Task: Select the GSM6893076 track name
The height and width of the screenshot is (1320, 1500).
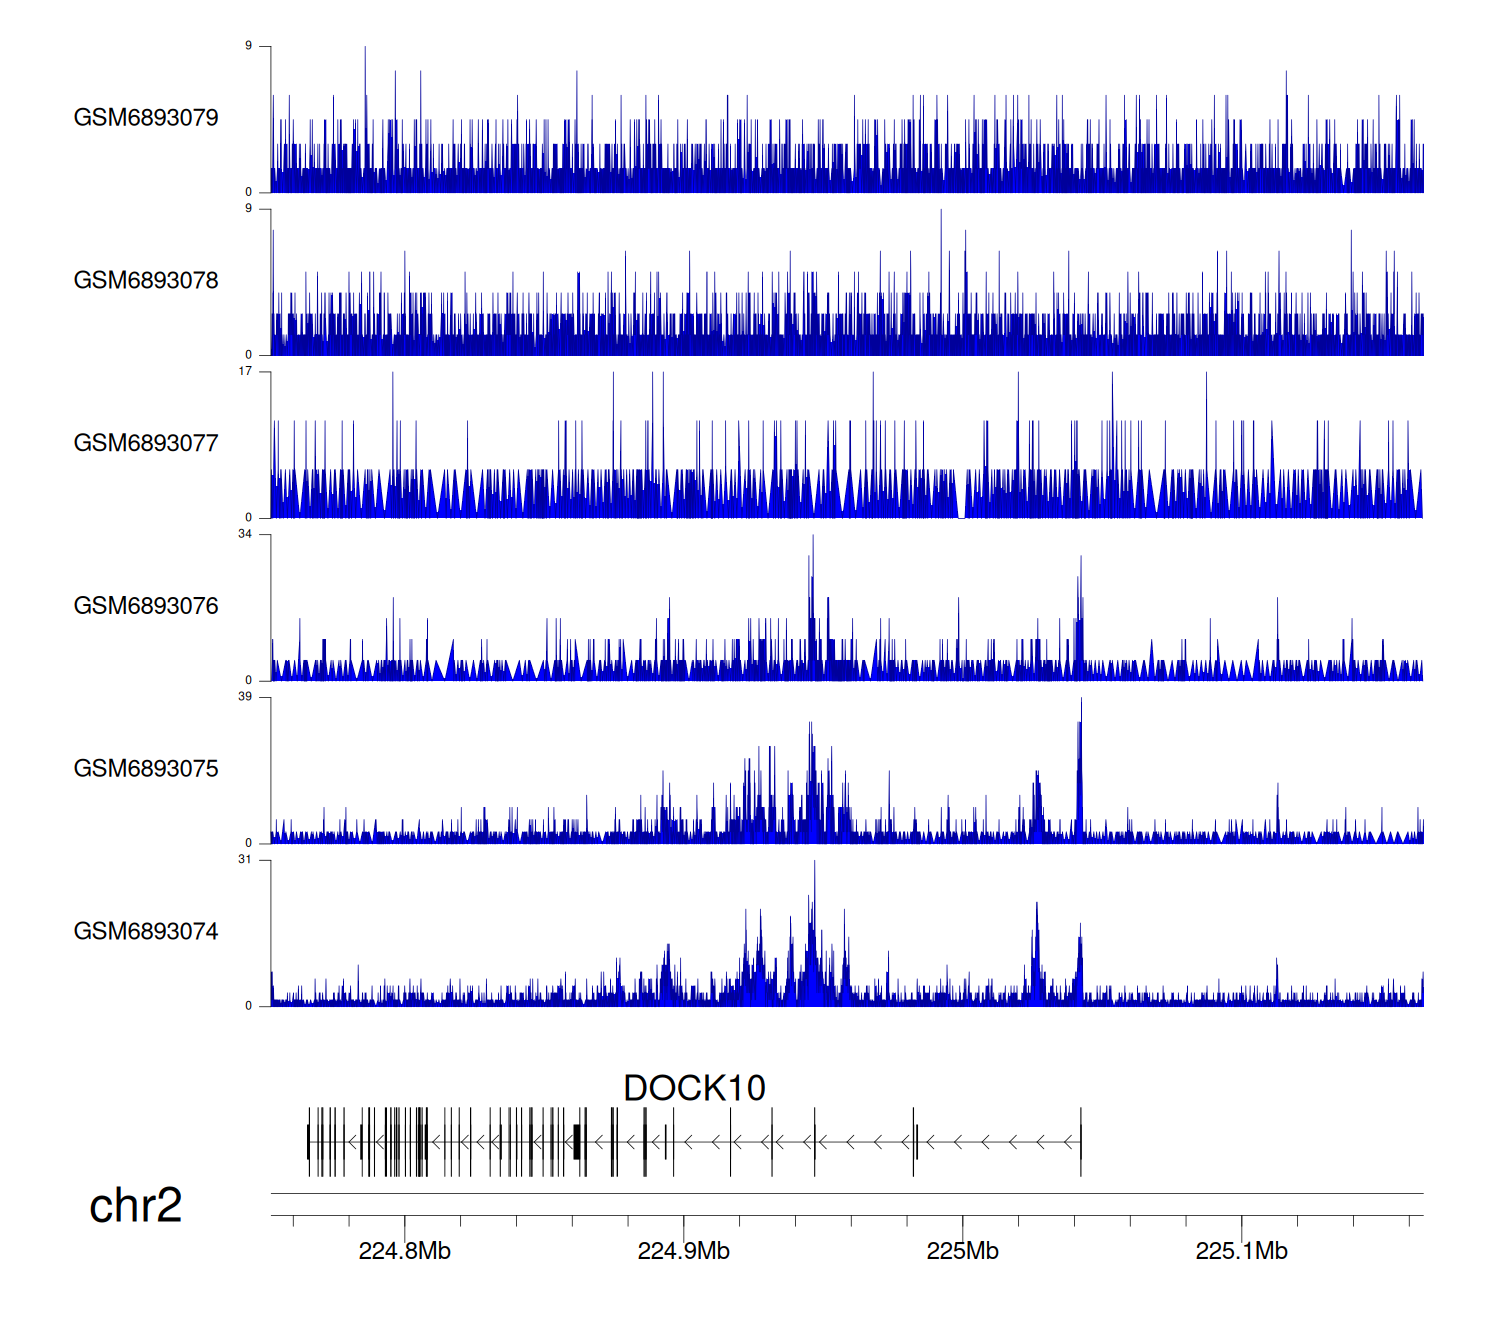Action: coord(146,606)
